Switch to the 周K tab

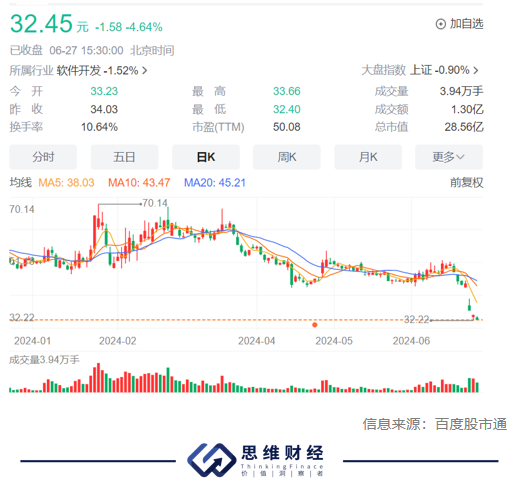point(287,157)
